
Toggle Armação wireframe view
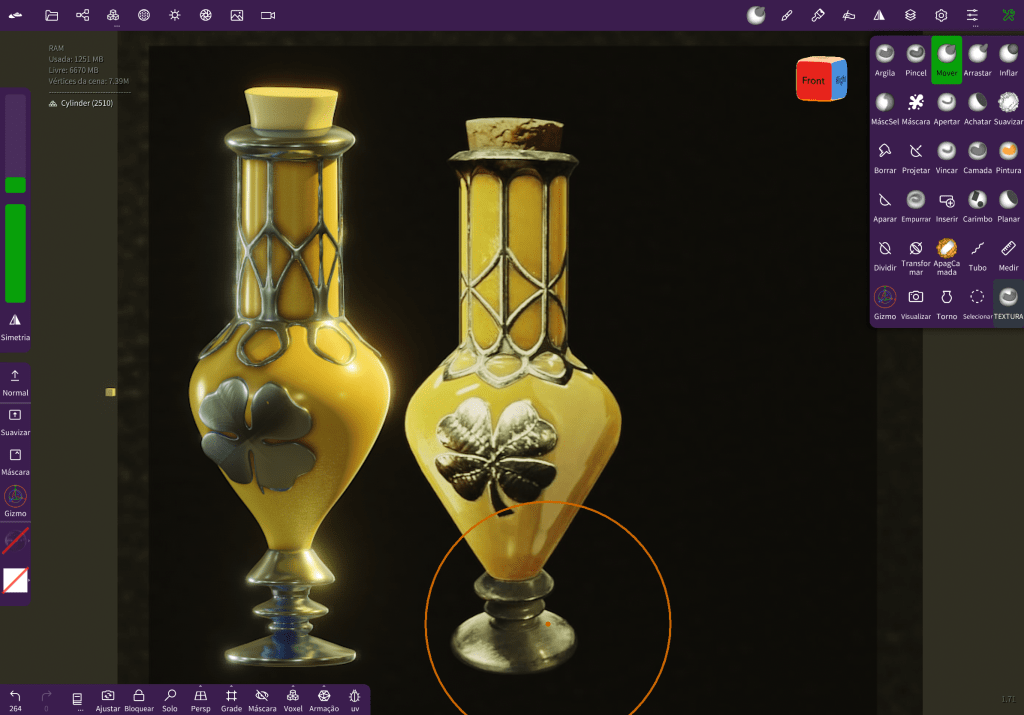coord(324,699)
